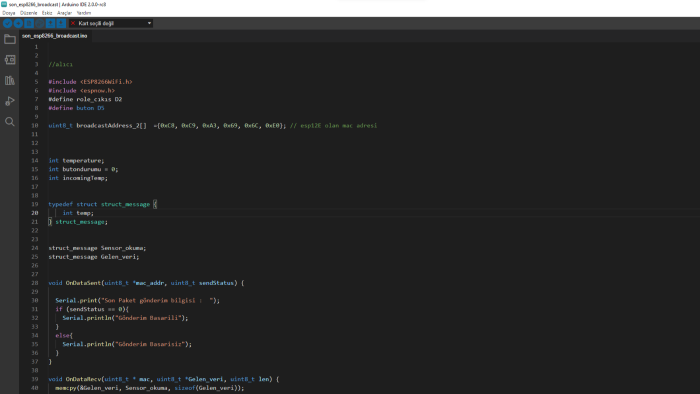Open the Boards Manager sidebar panel
The image size is (700, 394).
(10, 60)
